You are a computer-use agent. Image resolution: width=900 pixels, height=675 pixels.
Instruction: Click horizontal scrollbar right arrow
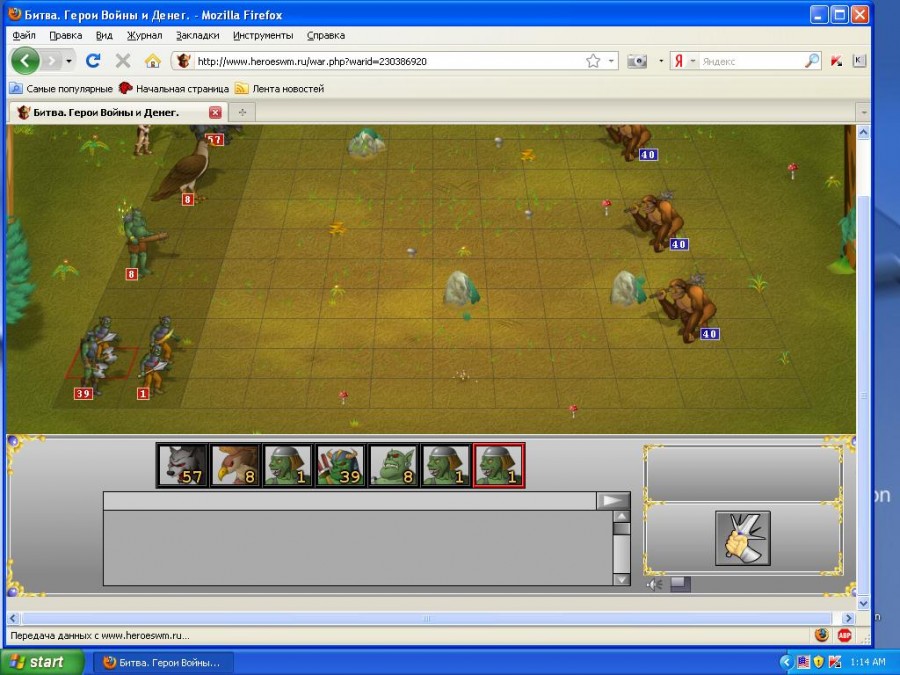pyautogui.click(x=848, y=618)
